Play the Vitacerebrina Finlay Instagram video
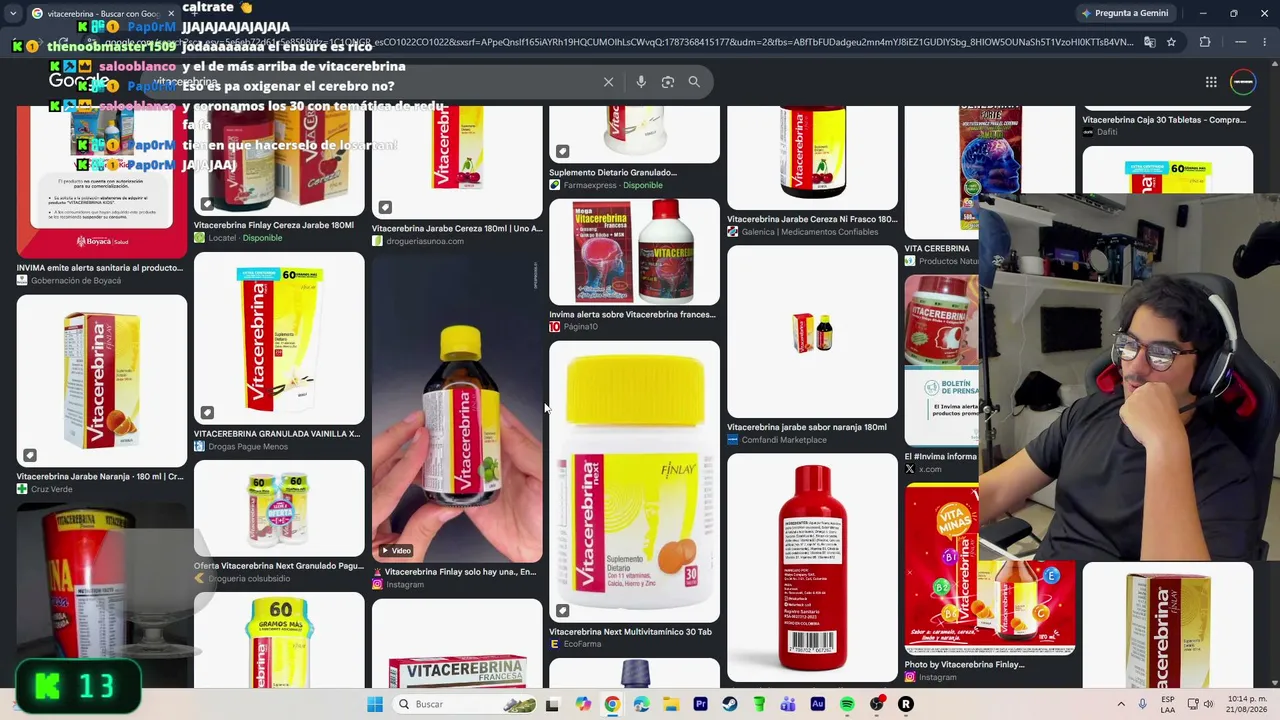The height and width of the screenshot is (720, 1280). click(457, 407)
